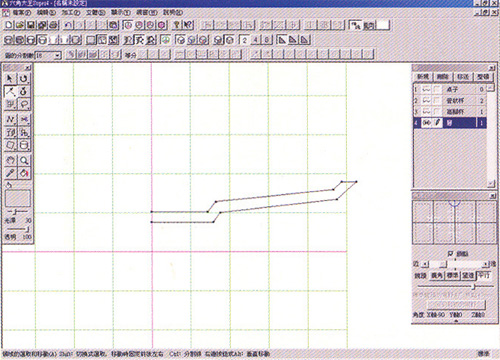The height and width of the screenshot is (360, 500).
Task: Click the second button atop layer panel
Action: 443,77
